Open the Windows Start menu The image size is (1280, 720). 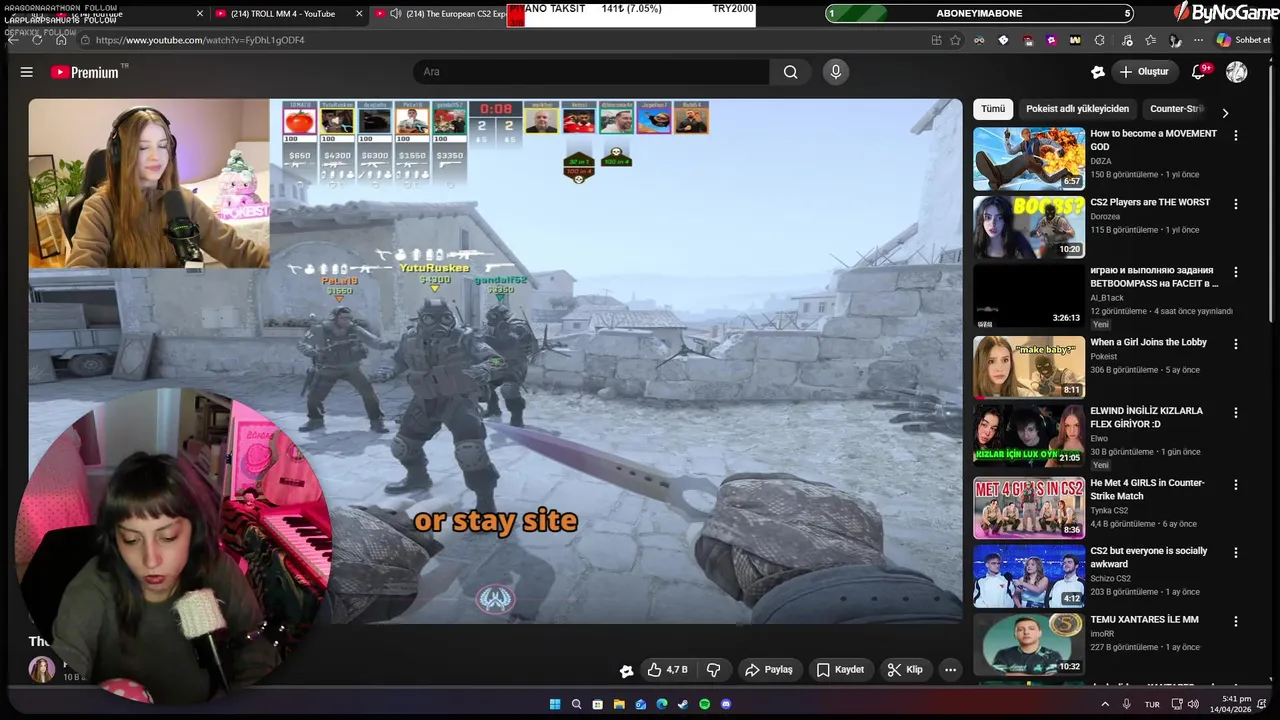click(x=555, y=704)
